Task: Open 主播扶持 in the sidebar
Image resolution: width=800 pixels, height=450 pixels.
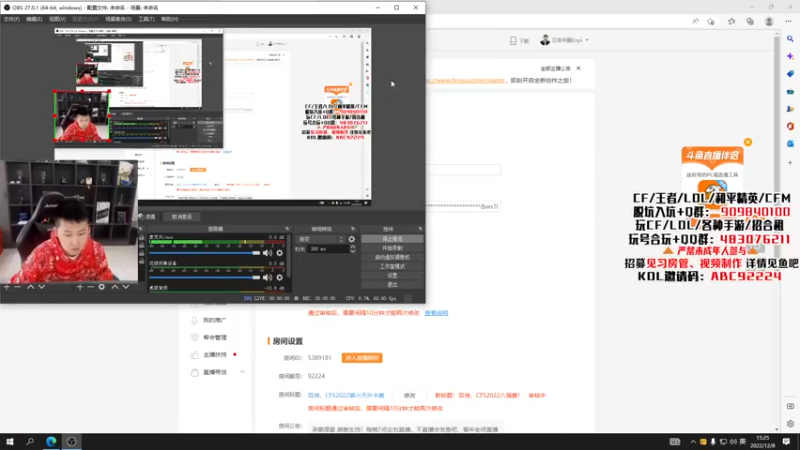Action: (214, 355)
